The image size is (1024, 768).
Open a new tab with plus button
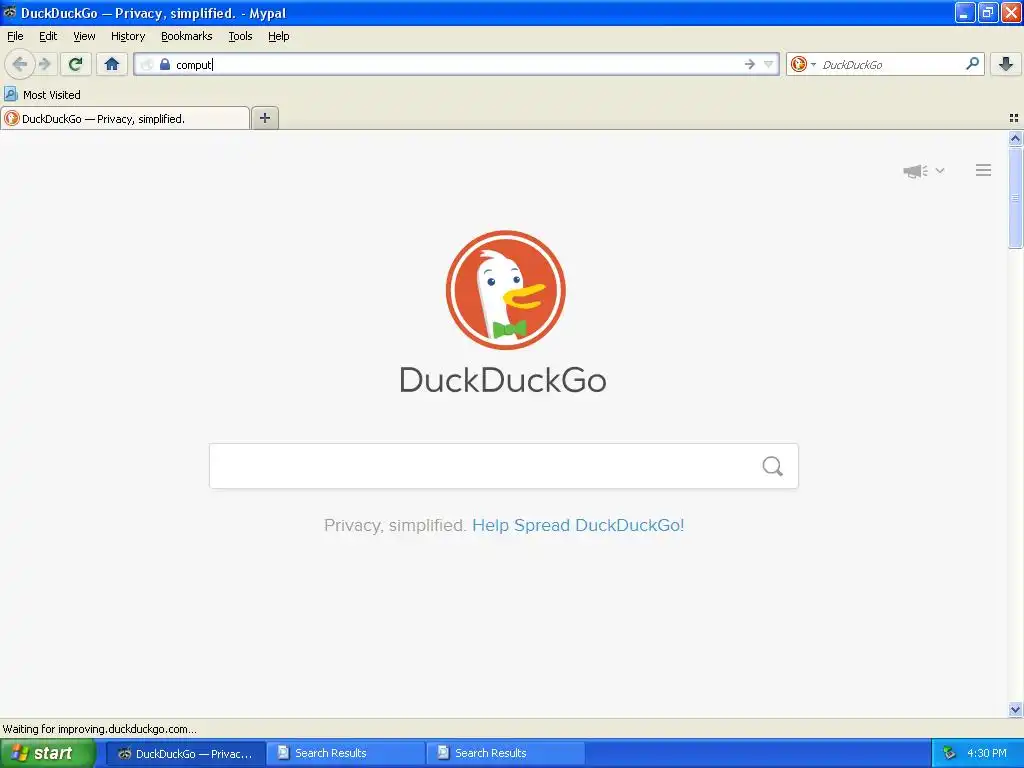(265, 118)
